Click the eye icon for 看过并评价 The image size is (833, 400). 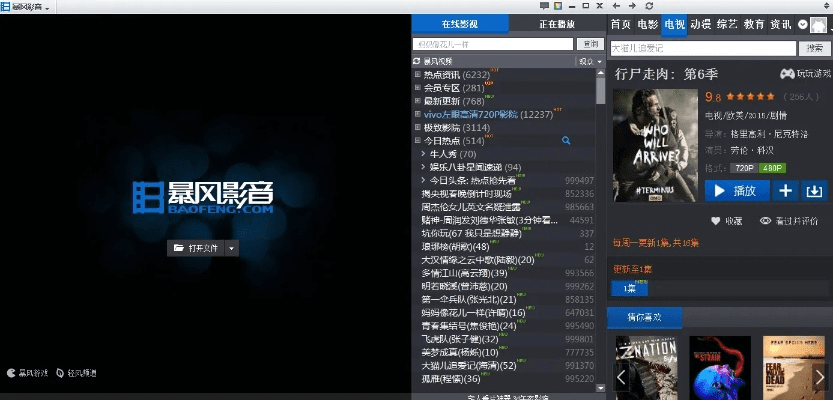[x=765, y=221]
